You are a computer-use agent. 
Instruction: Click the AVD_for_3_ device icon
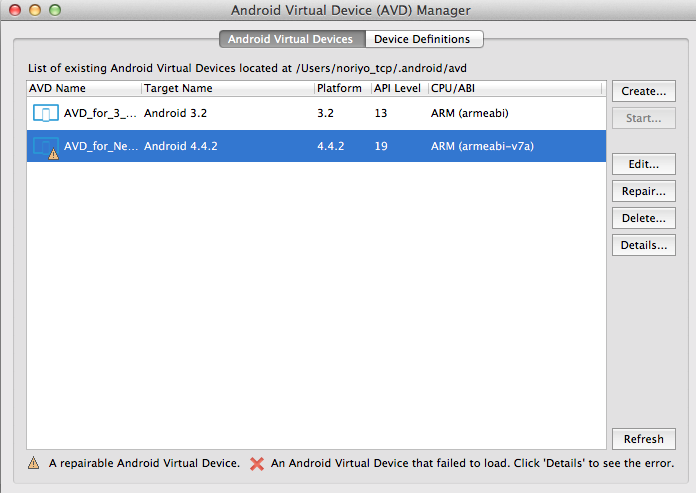[x=46, y=113]
